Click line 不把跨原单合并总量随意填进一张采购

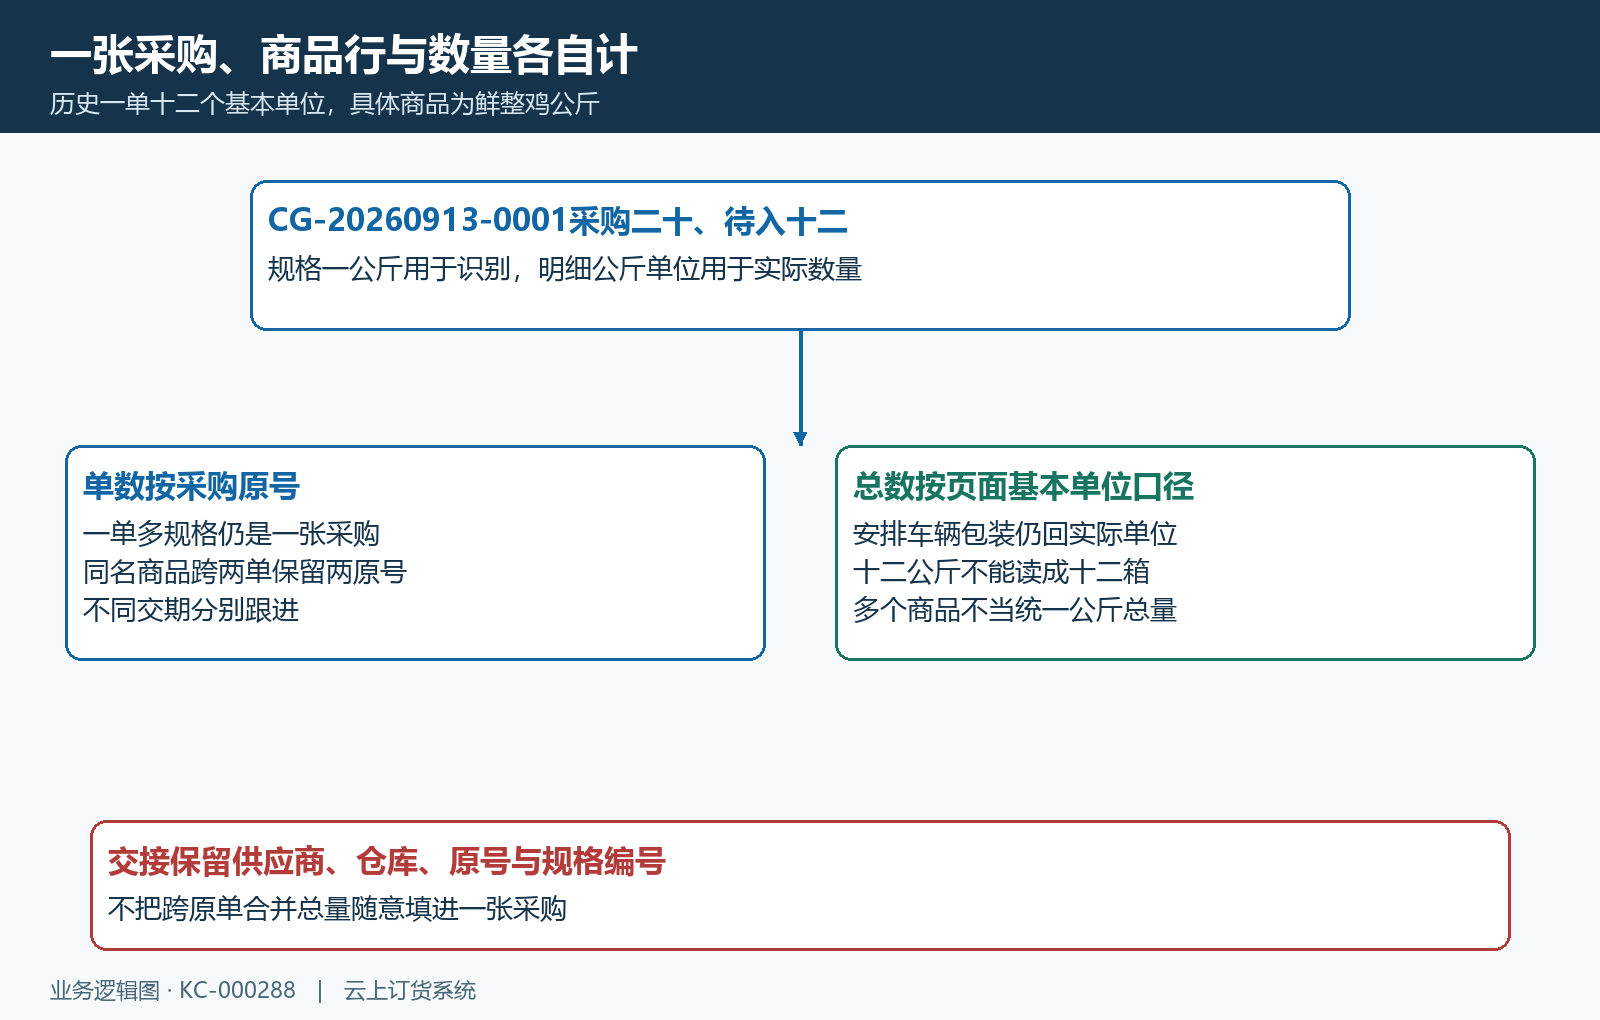[337, 909]
